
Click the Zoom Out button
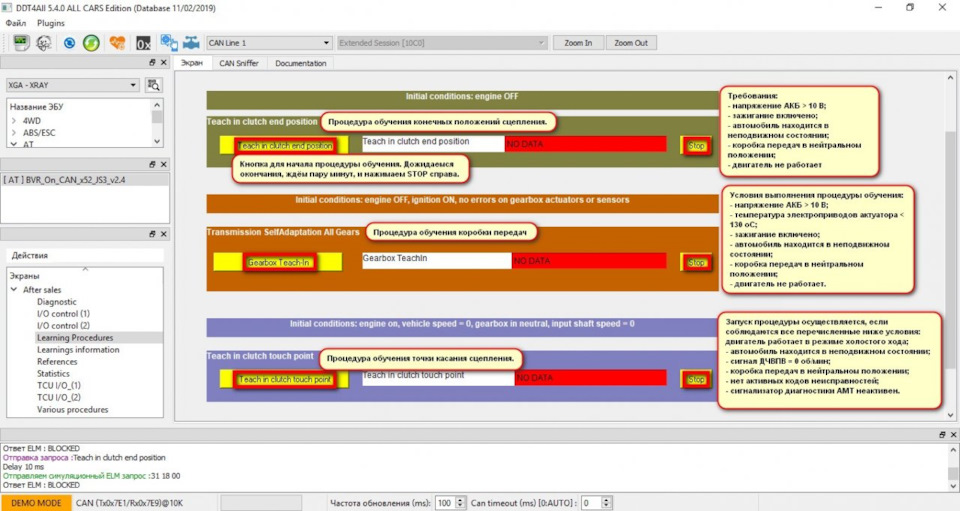point(631,43)
